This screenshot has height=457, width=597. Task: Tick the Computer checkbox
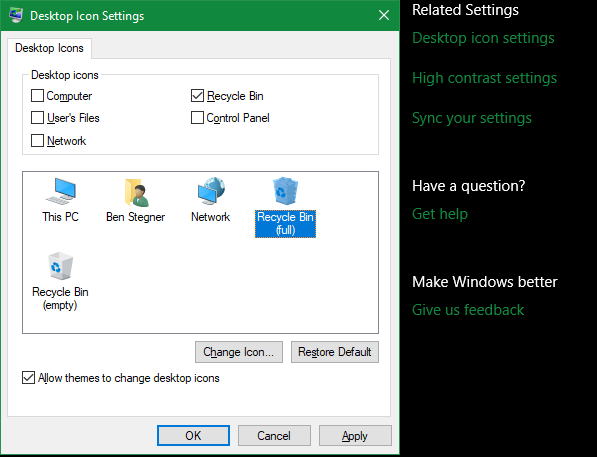pos(37,96)
